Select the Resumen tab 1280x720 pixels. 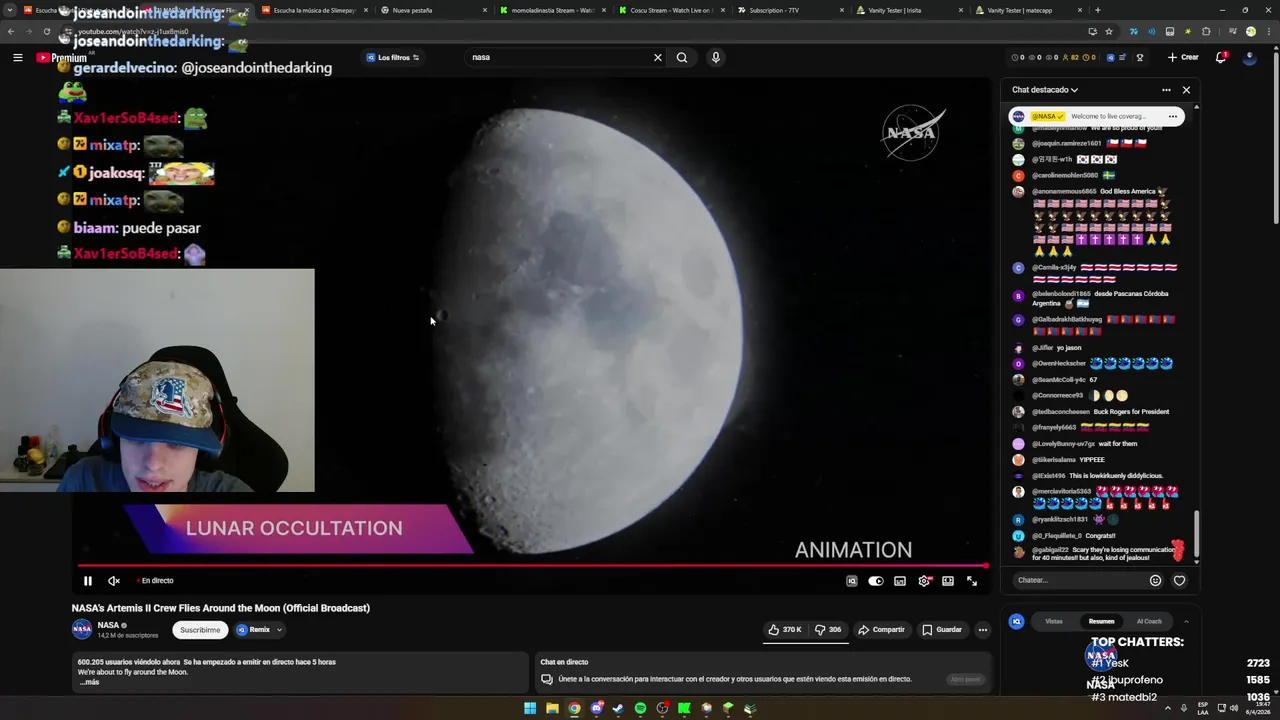coord(1101,621)
